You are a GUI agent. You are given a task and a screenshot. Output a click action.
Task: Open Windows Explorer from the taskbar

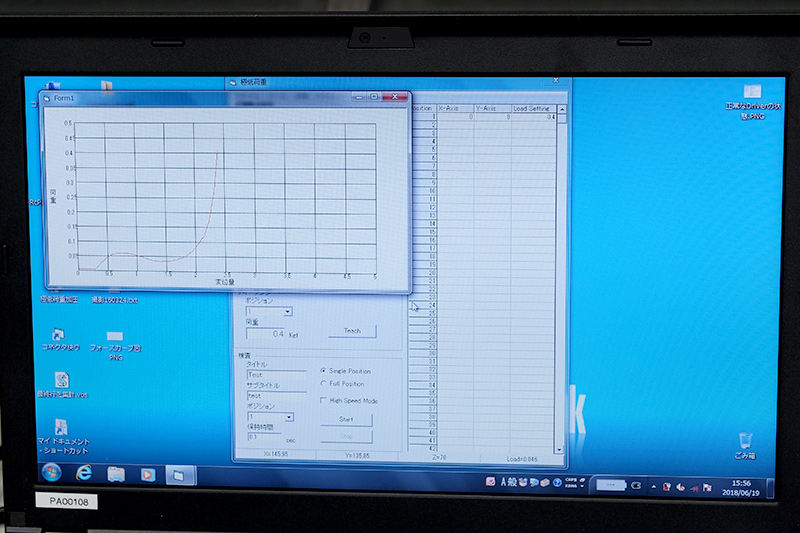coord(116,474)
